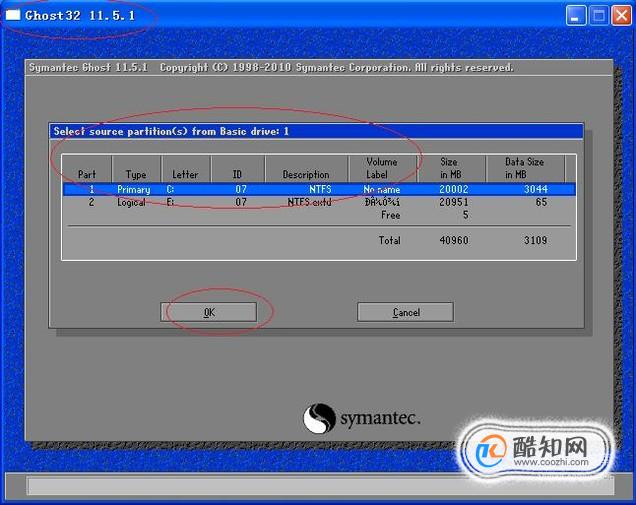Maximize the Ghost32 window
The height and width of the screenshot is (505, 636).
pyautogui.click(x=598, y=16)
